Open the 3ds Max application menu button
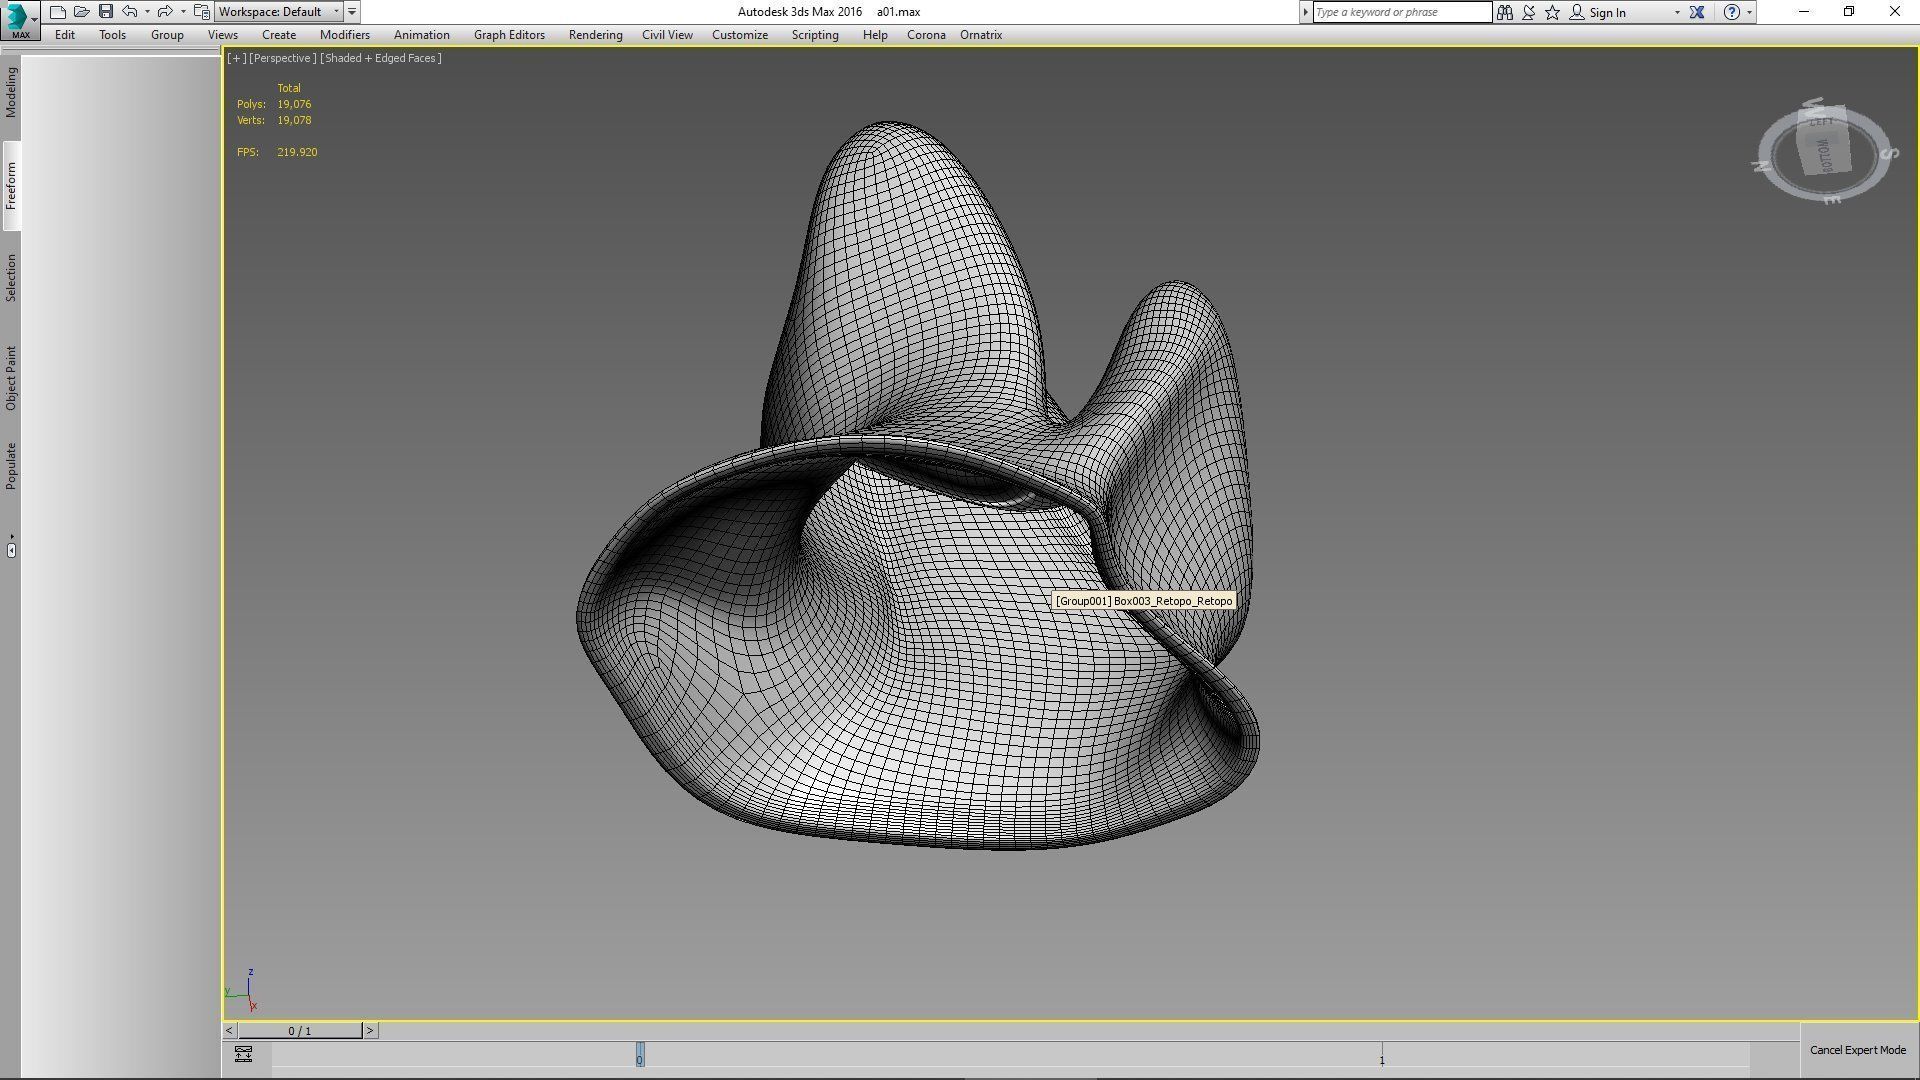The height and width of the screenshot is (1080, 1920). point(19,19)
